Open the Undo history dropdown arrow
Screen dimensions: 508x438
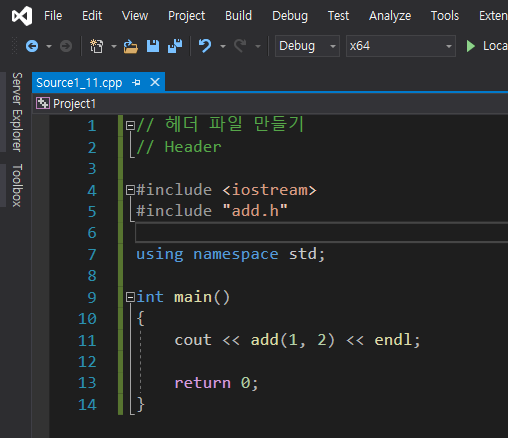point(223,46)
